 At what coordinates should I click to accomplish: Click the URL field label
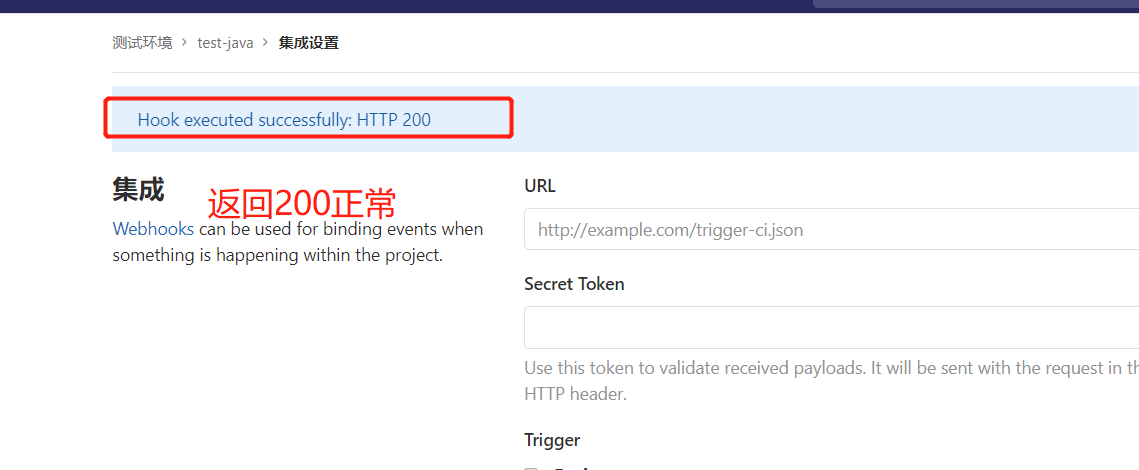coord(540,186)
